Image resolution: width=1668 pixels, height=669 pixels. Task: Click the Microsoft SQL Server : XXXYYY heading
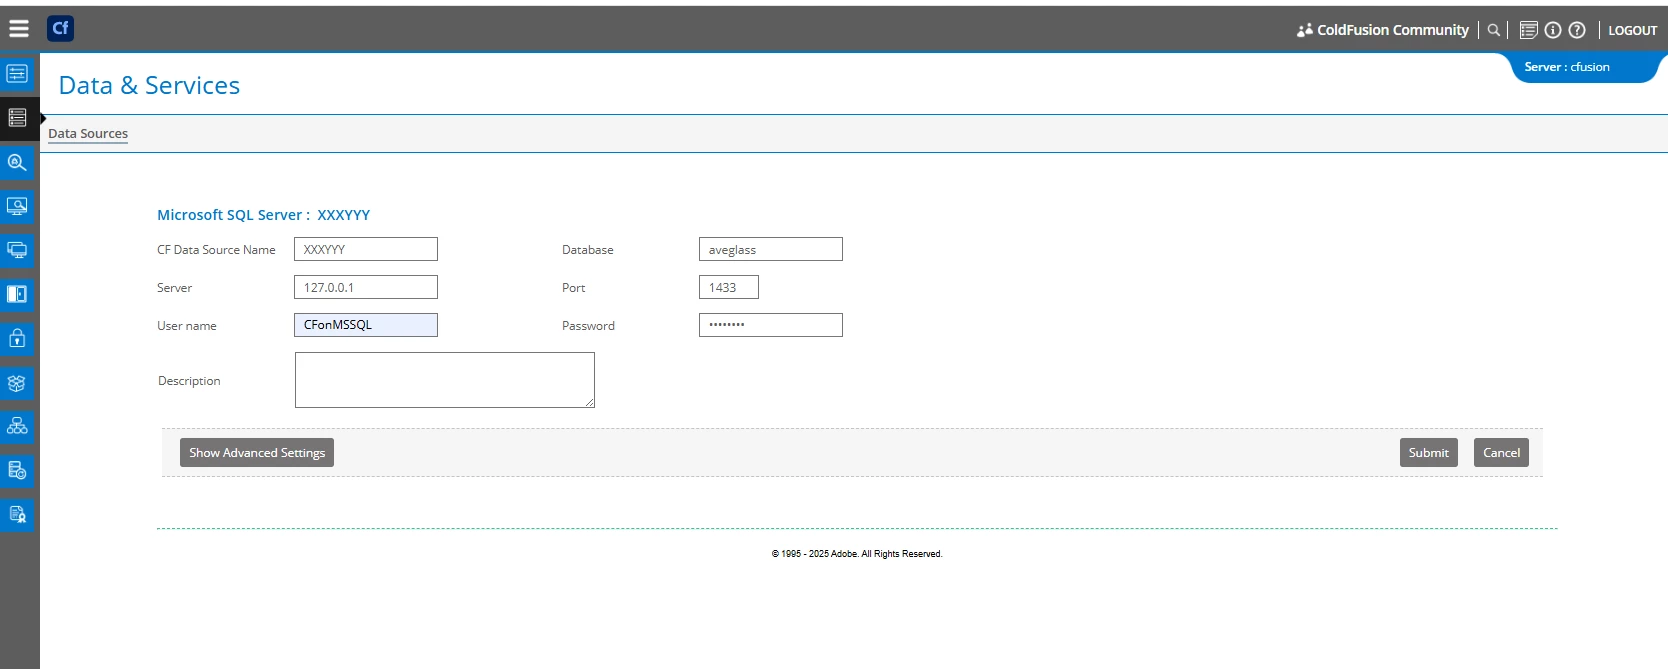(x=263, y=215)
